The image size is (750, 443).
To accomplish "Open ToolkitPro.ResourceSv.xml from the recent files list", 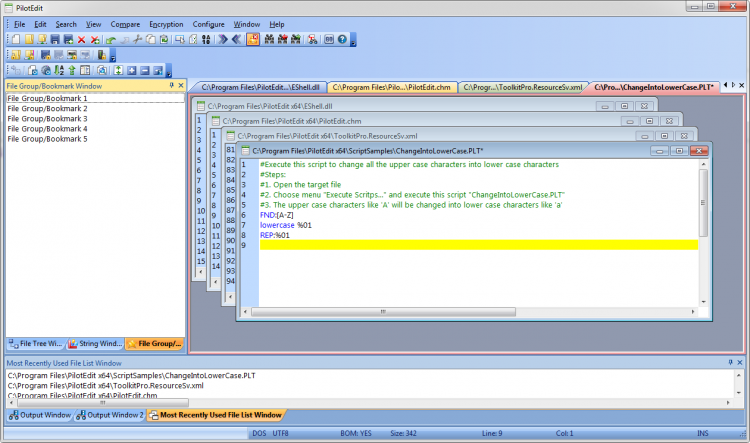I will (105, 386).
